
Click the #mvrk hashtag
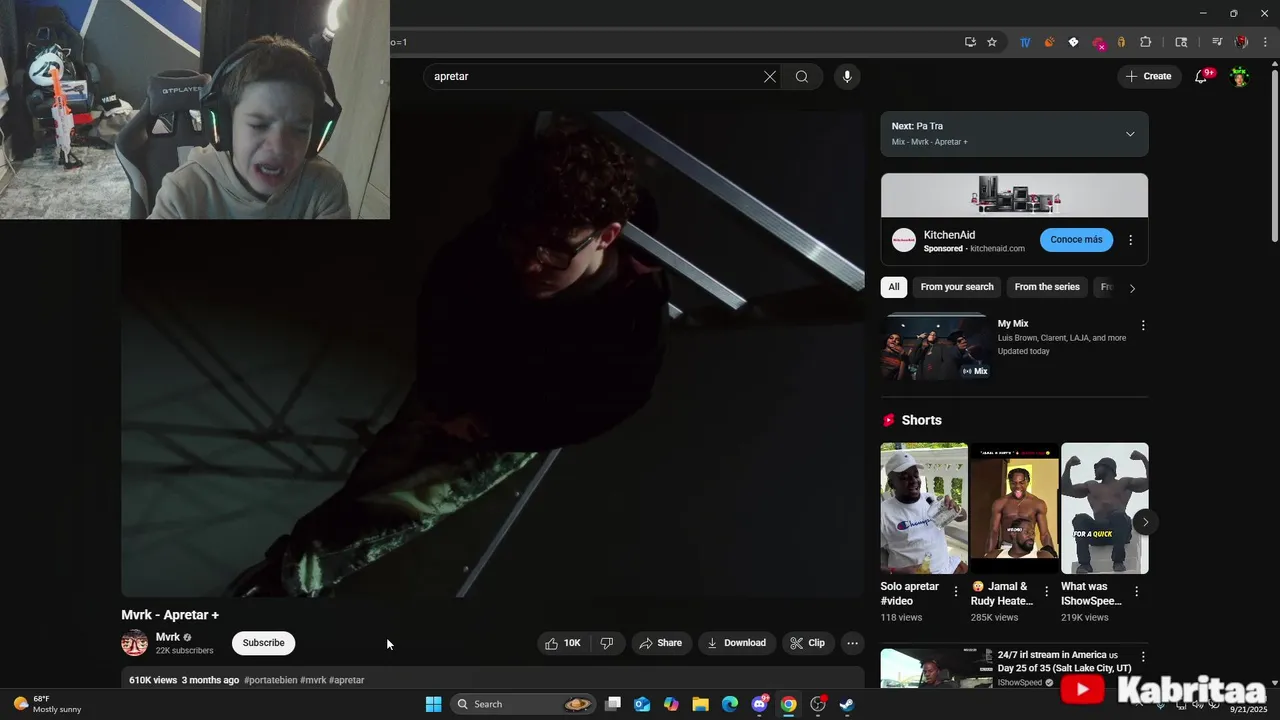[x=313, y=680]
